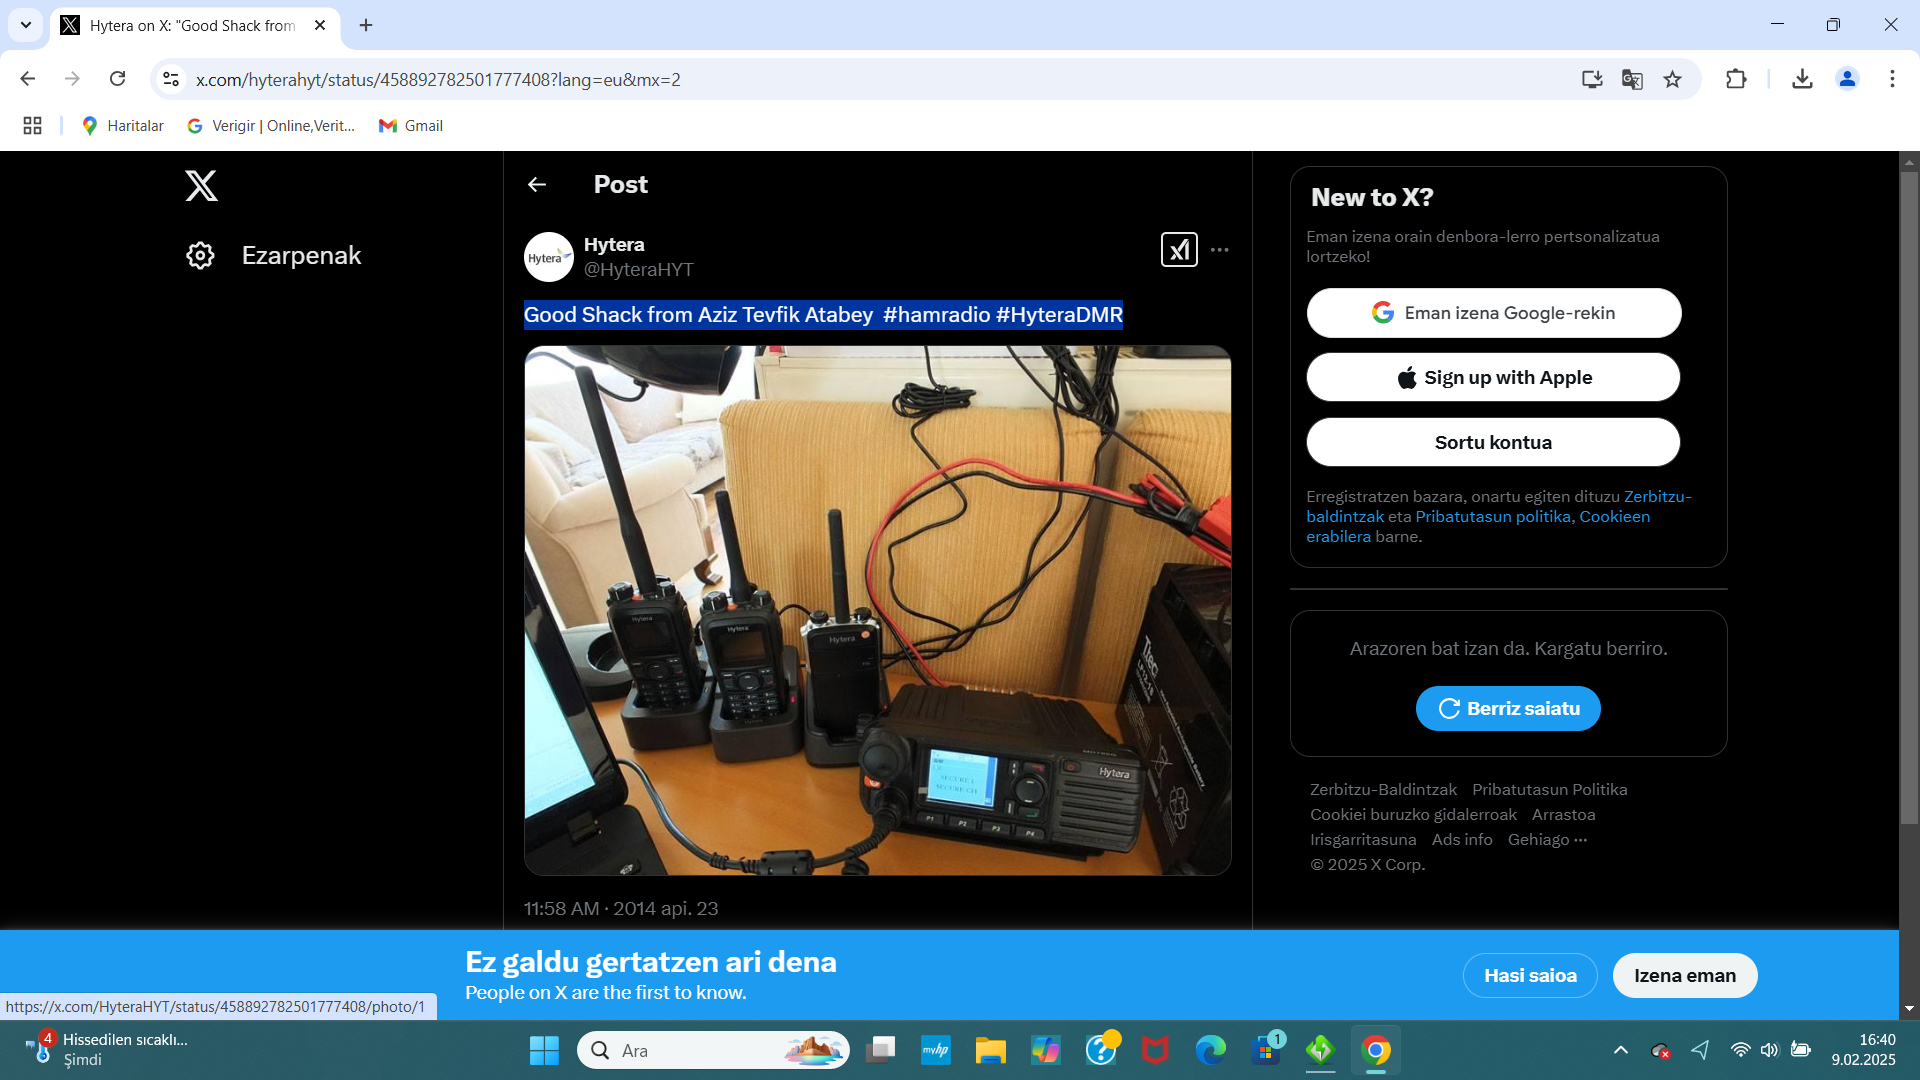1920x1080 pixels.
Task: Open Microsoft Edge from taskbar
Action: tap(1210, 1050)
